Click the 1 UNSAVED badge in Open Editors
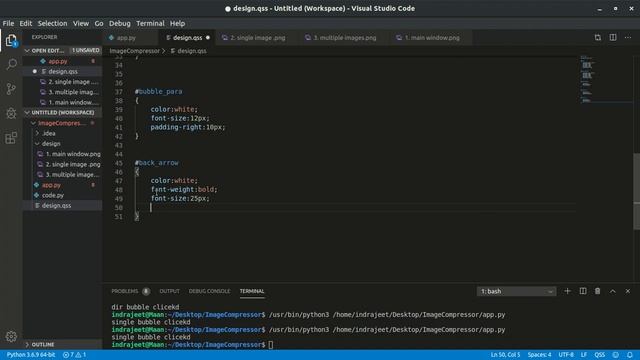Image resolution: width=640 pixels, height=360 pixels. (85, 50)
